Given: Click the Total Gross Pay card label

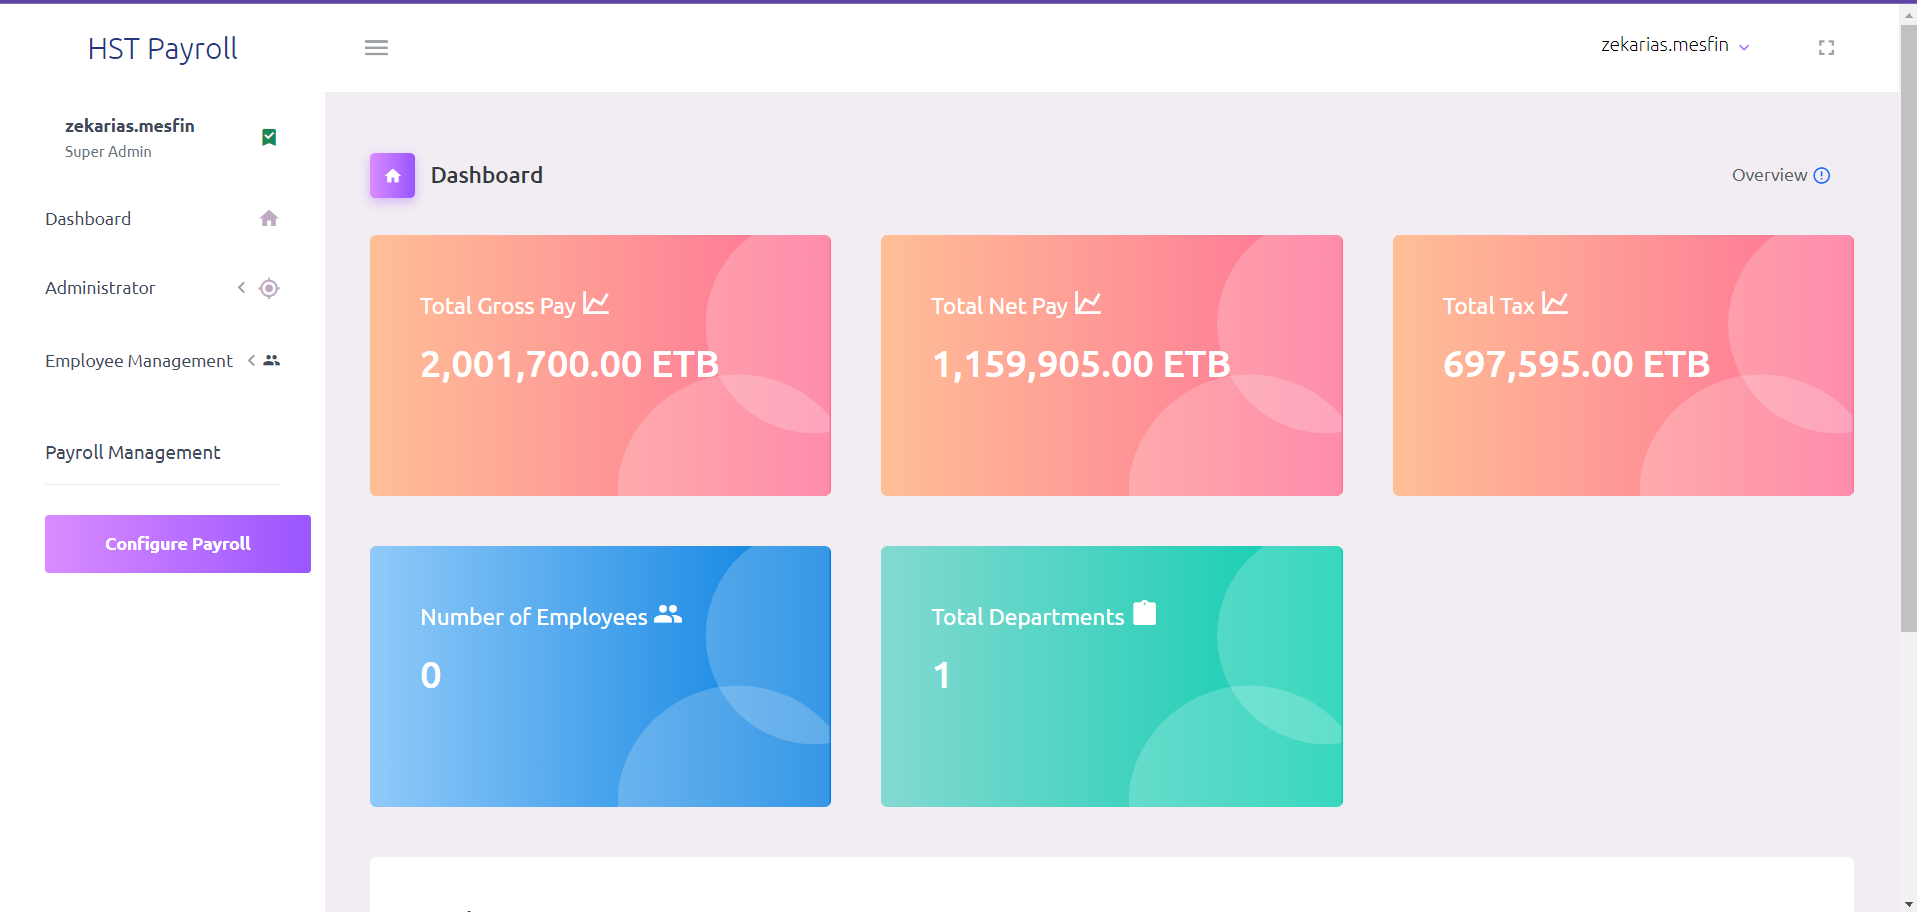Looking at the screenshot, I should pos(498,306).
